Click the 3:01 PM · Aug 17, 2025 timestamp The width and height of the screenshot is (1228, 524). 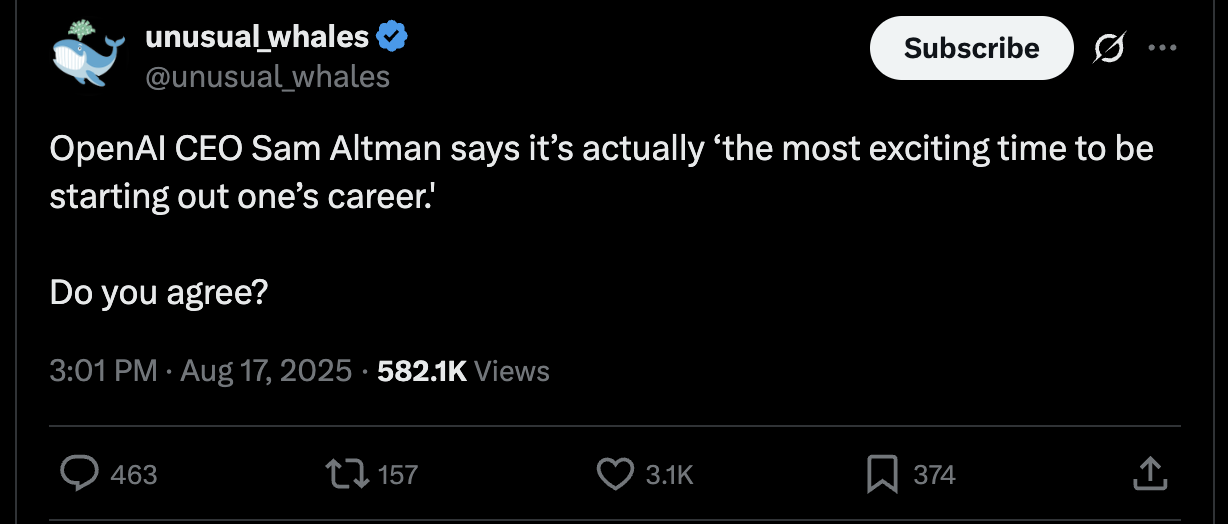[x=200, y=371]
